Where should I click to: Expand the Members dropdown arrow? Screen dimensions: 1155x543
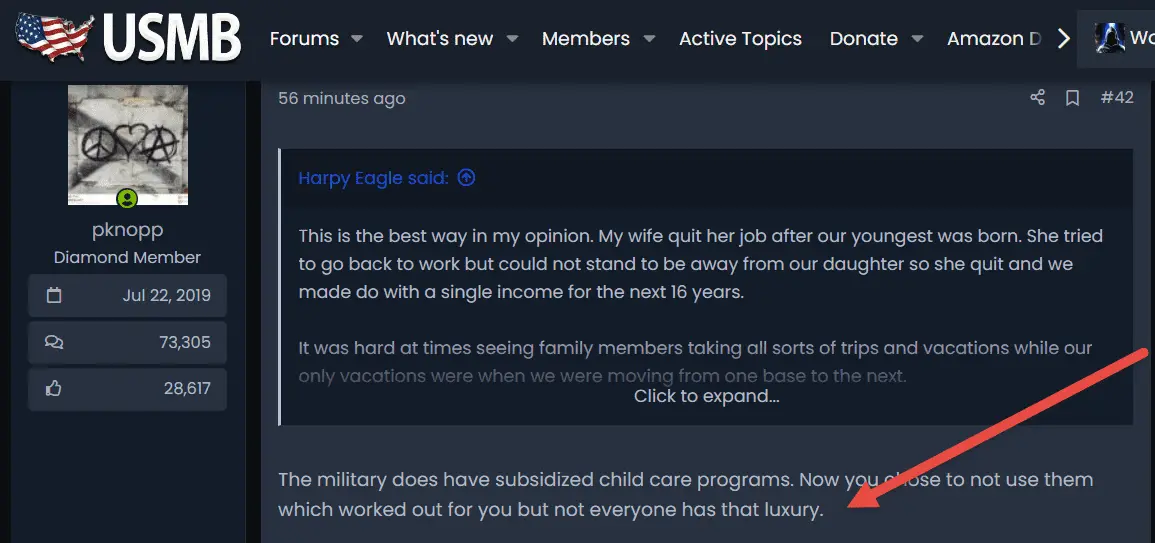coord(649,39)
